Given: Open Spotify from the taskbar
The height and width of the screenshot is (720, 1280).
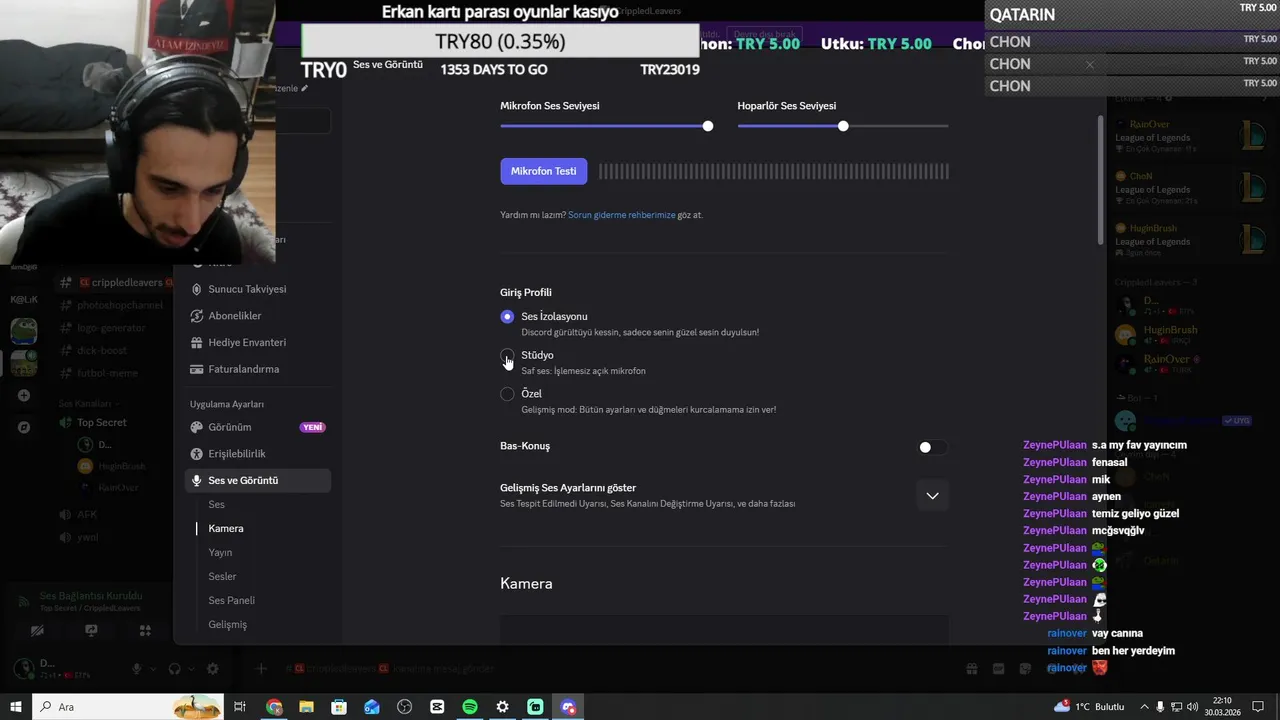Looking at the screenshot, I should tap(470, 707).
